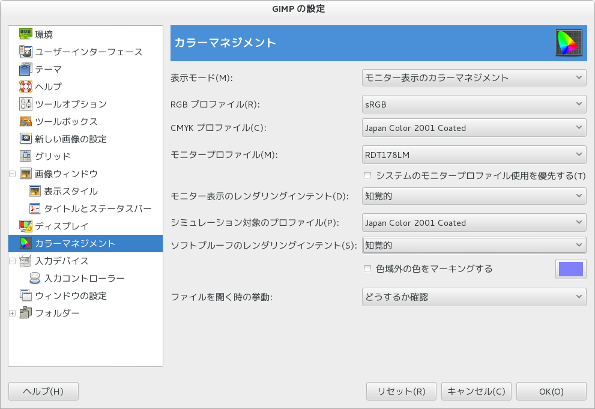Click the 表示スタイル icon
This screenshot has height=409, width=595.
pos(35,191)
